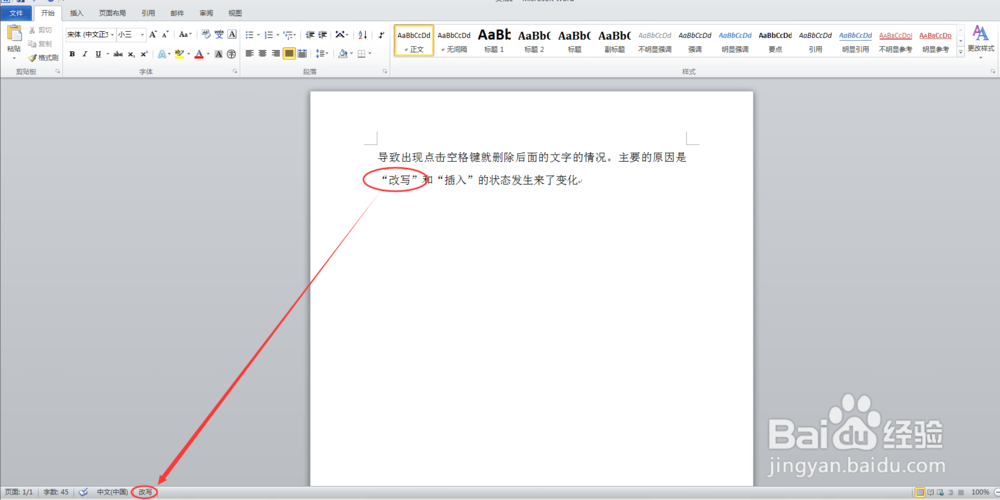Click the Character Border icon
Image resolution: width=1000 pixels, height=500 pixels.
(x=232, y=34)
